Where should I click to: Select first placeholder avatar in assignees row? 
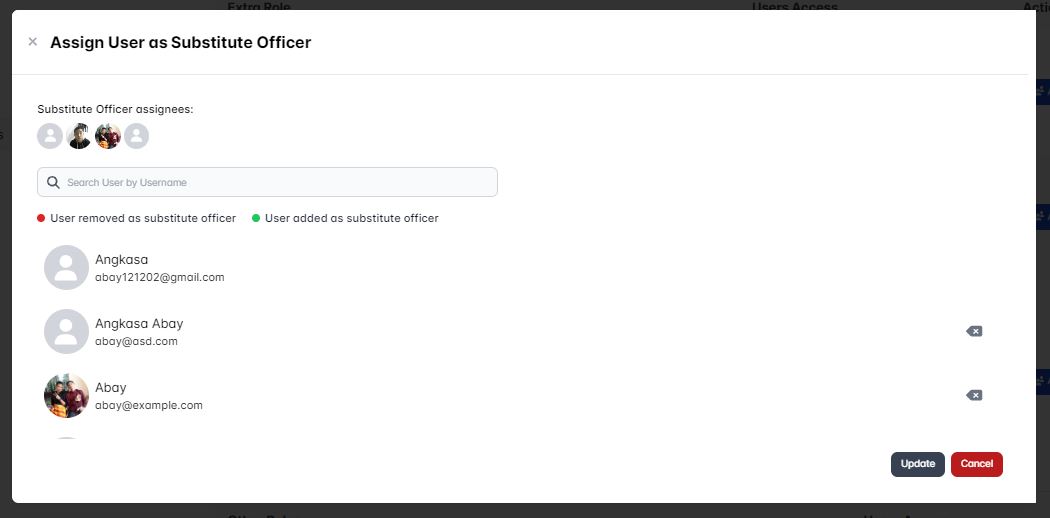(50, 136)
